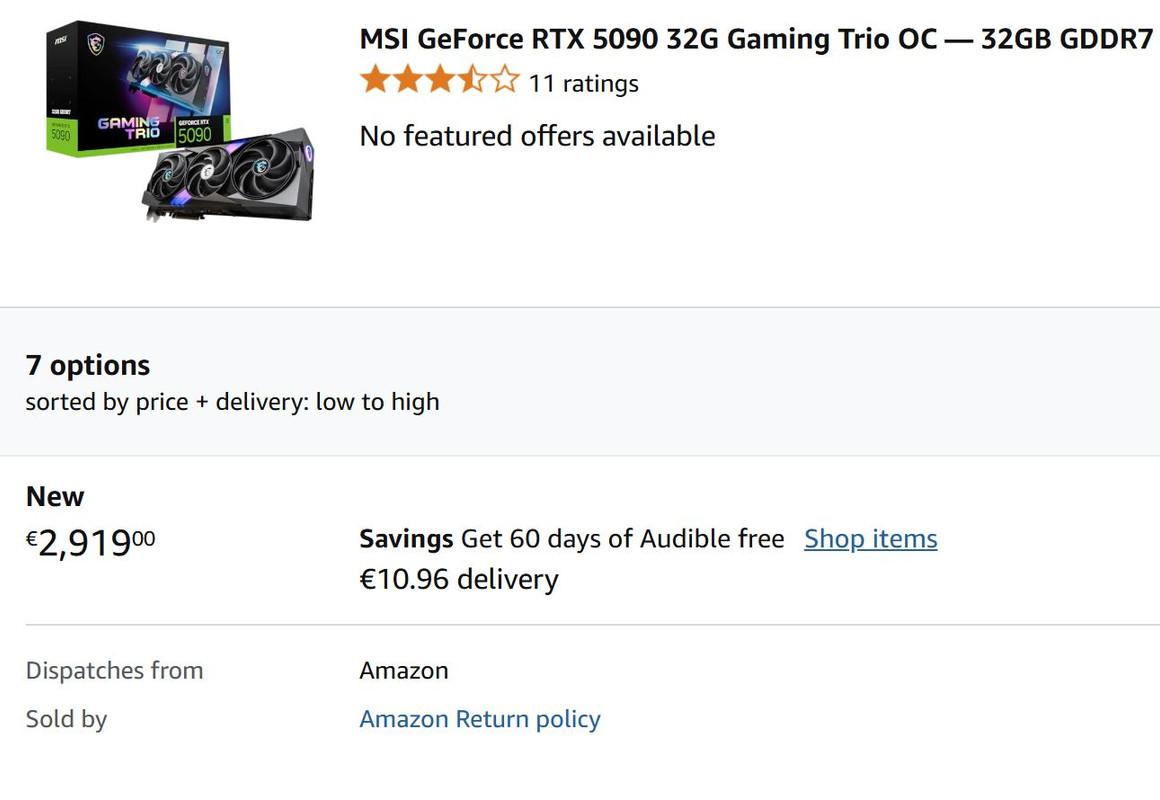
Task: Open the Shop items link
Action: pyautogui.click(x=871, y=539)
